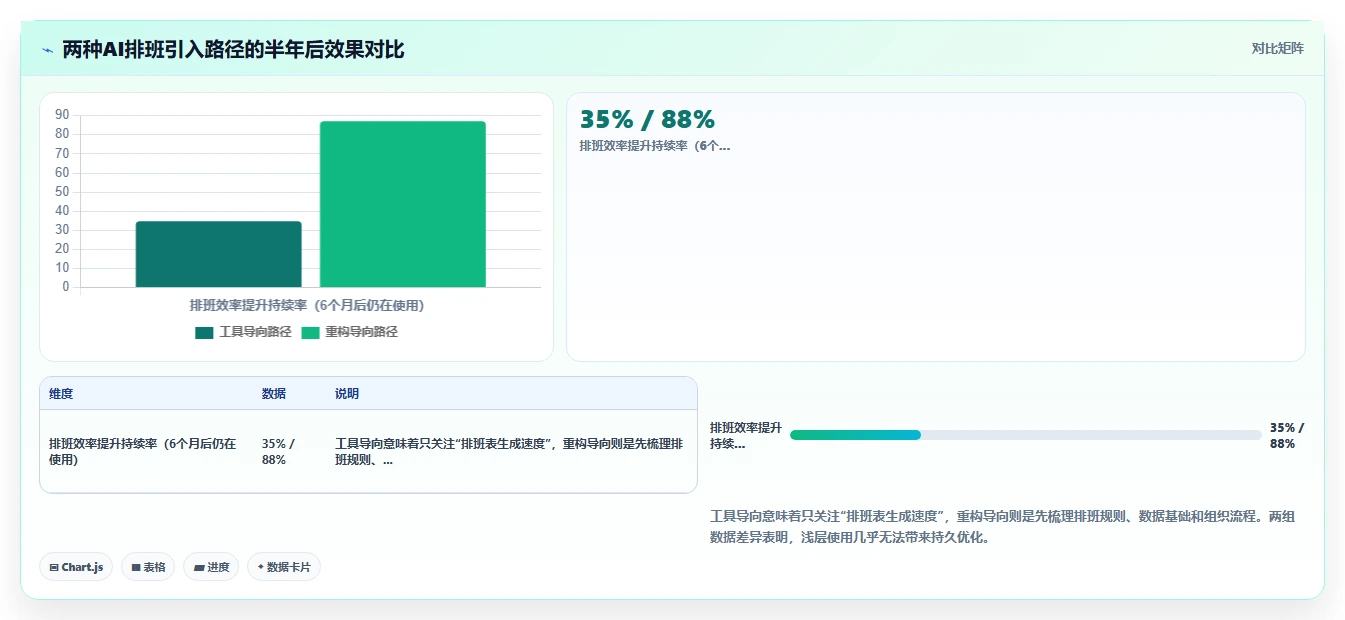Toggle the 重构导向路径 legend entry

point(349,332)
